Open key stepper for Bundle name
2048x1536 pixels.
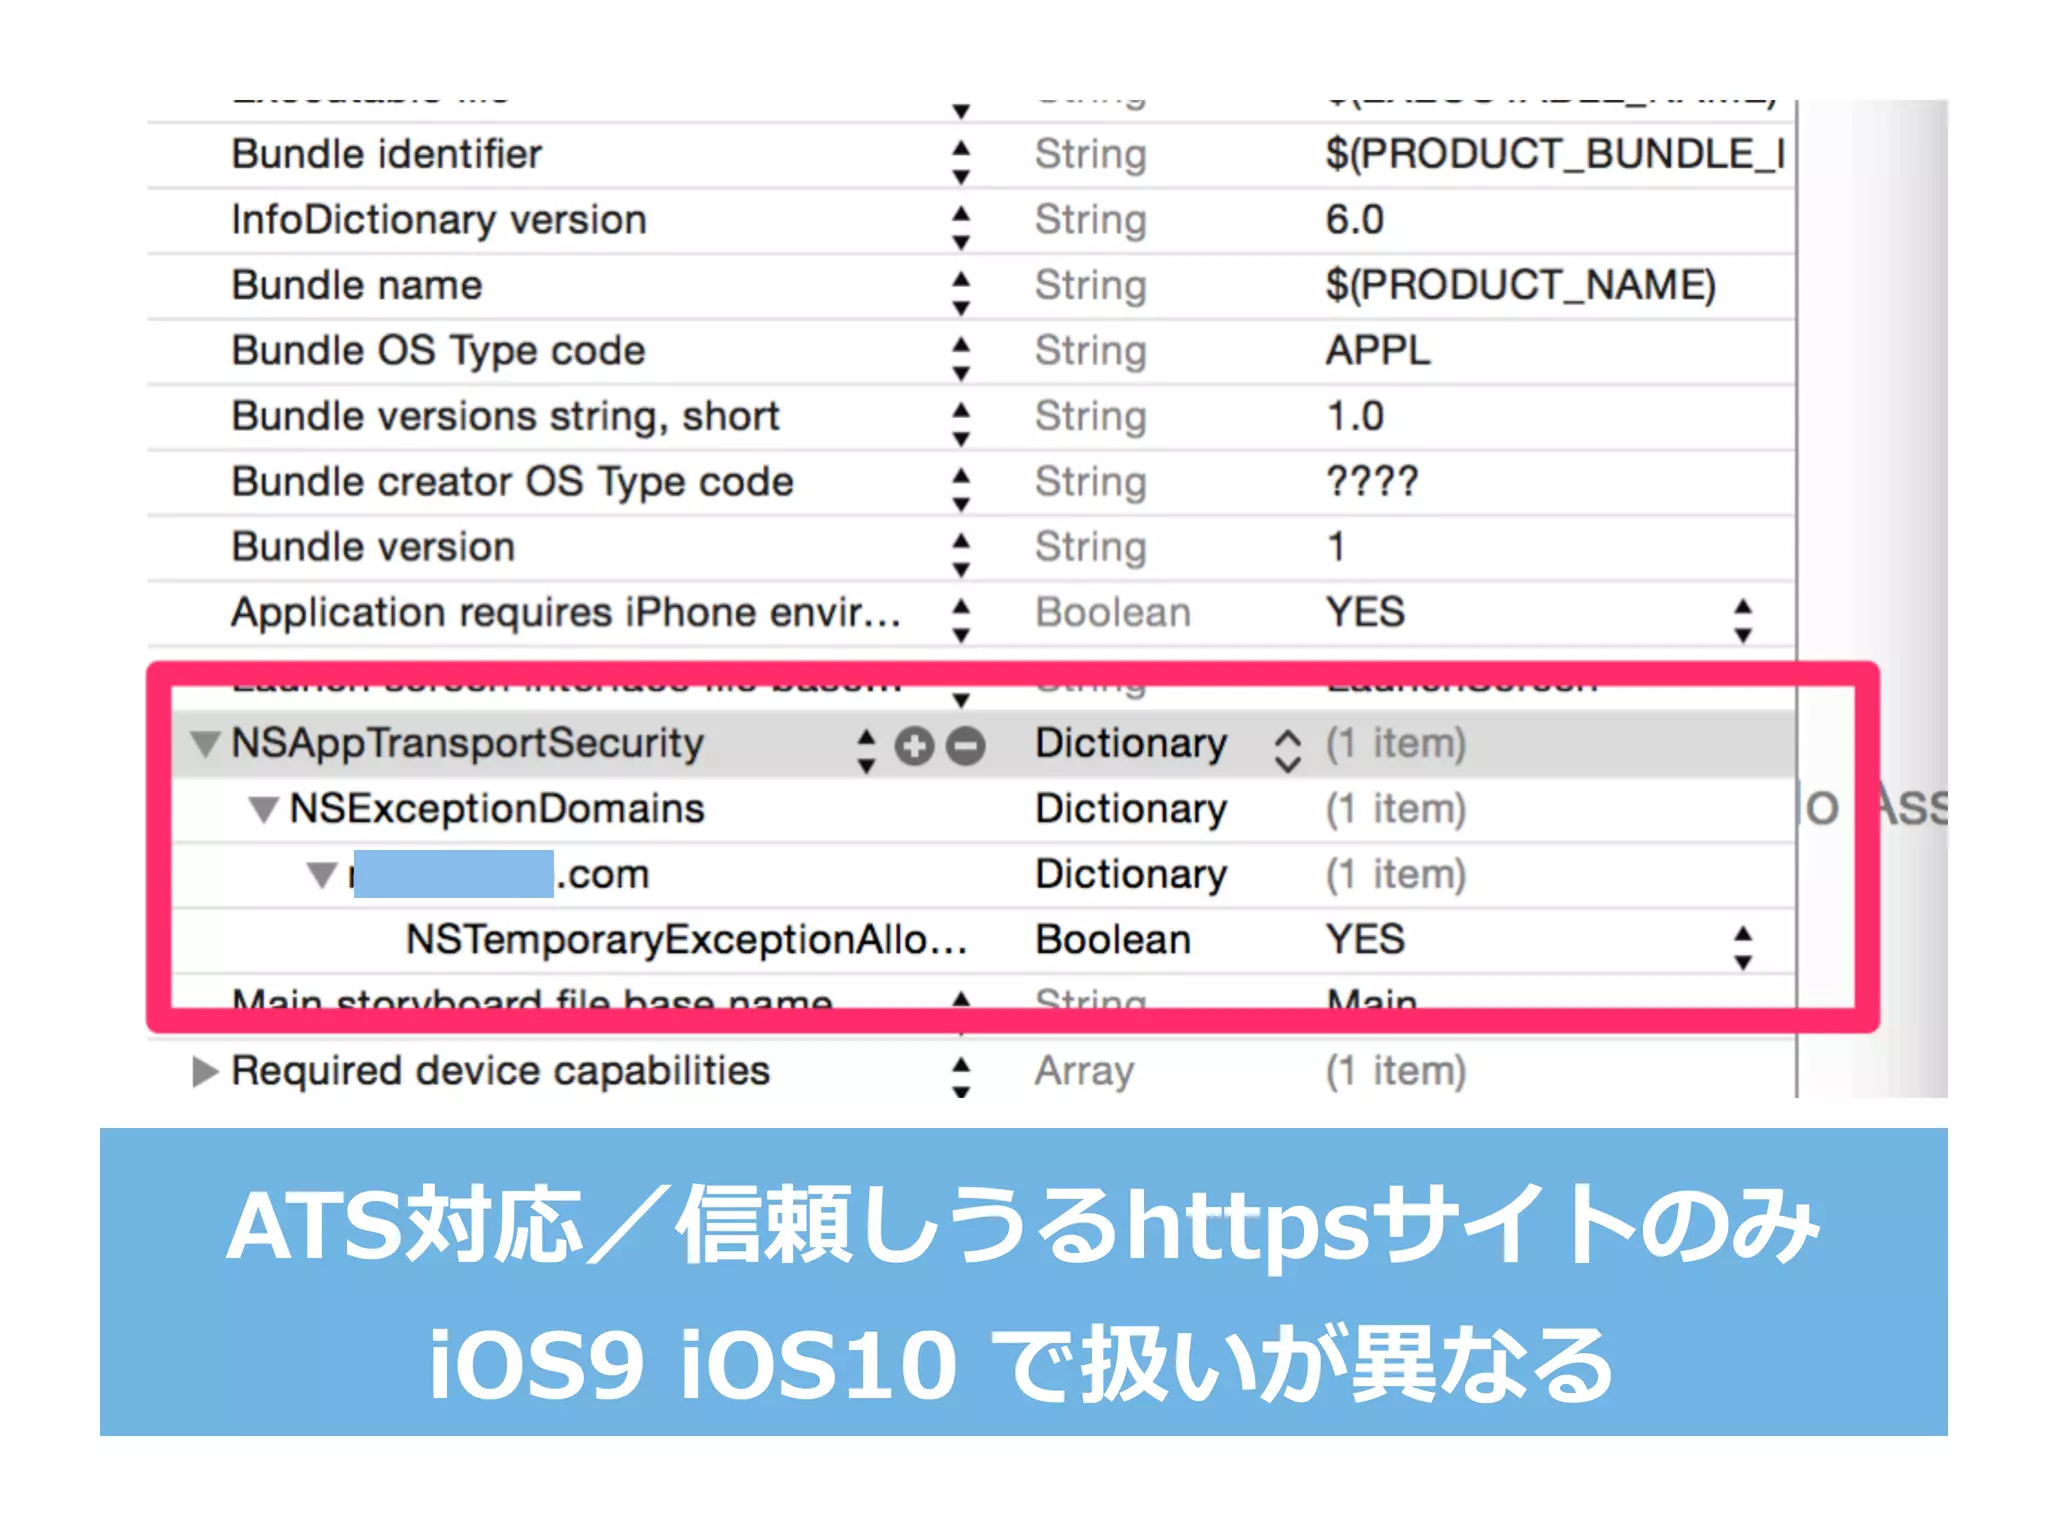(x=961, y=293)
